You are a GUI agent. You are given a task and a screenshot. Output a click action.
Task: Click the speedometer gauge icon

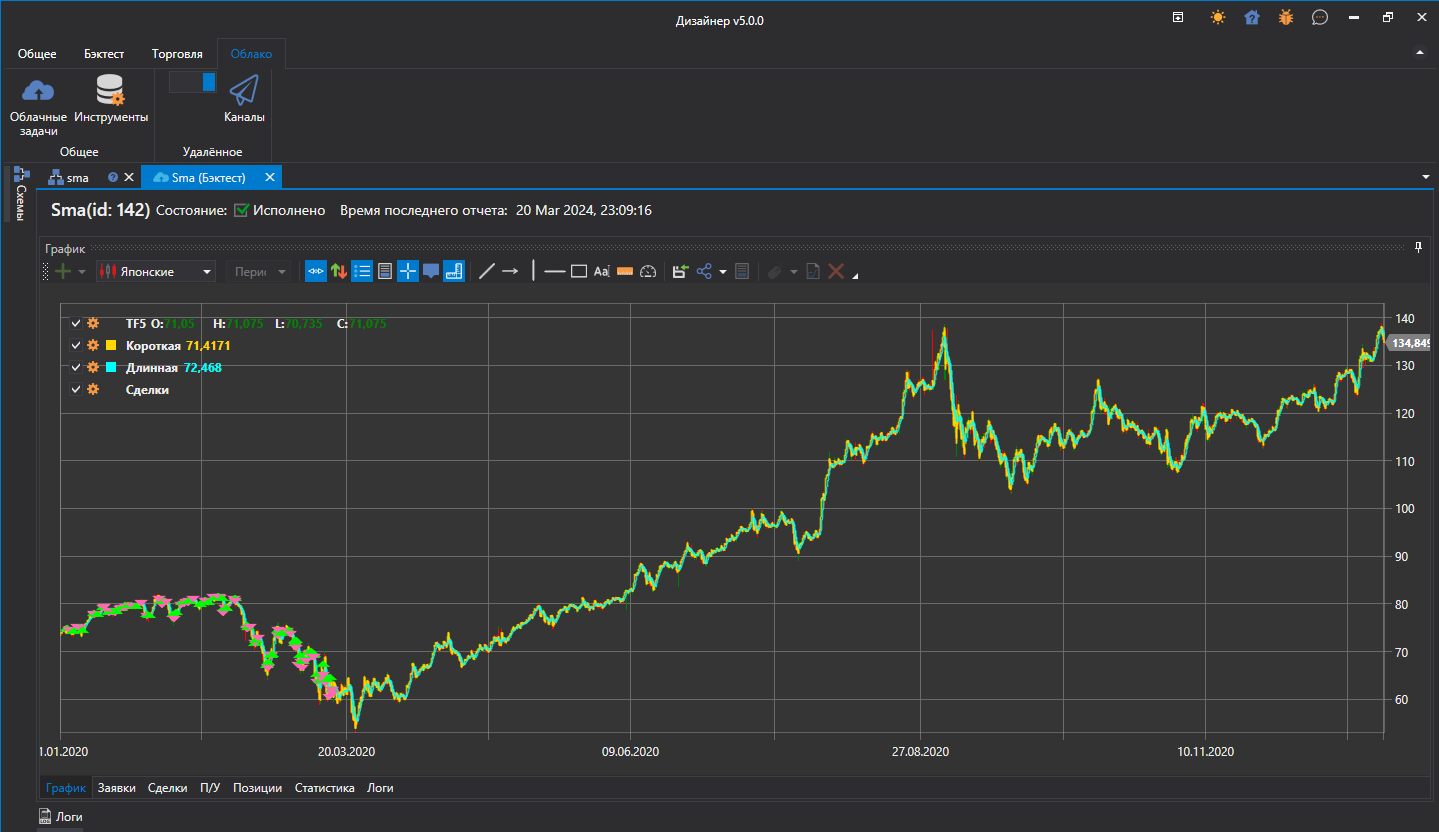coord(648,271)
